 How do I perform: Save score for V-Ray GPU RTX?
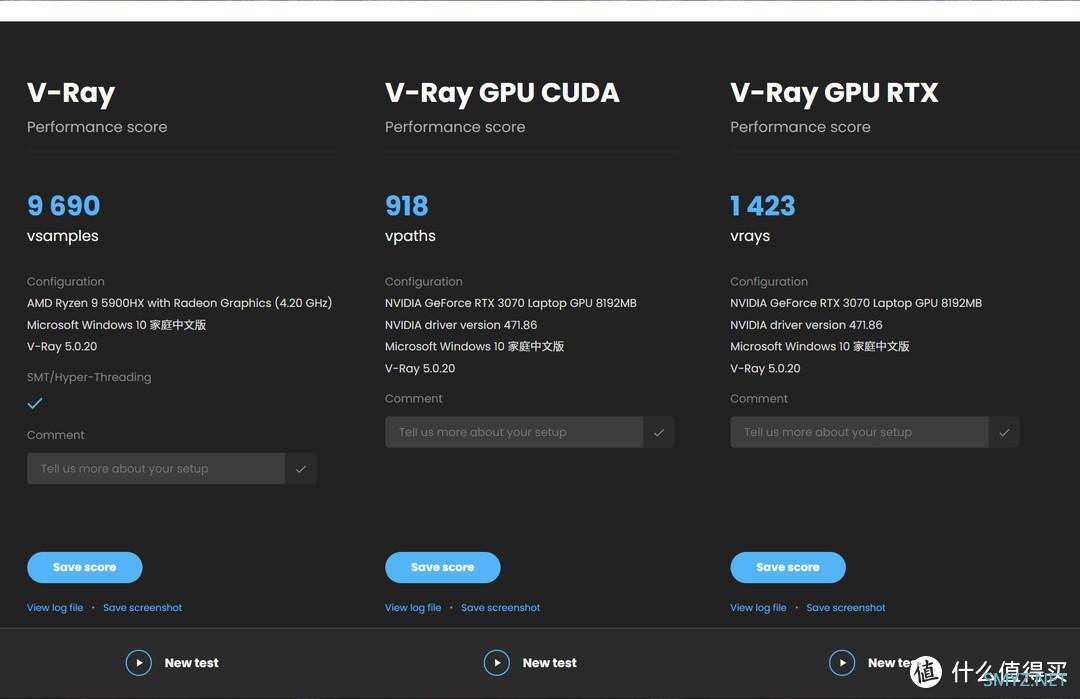pyautogui.click(x=788, y=567)
